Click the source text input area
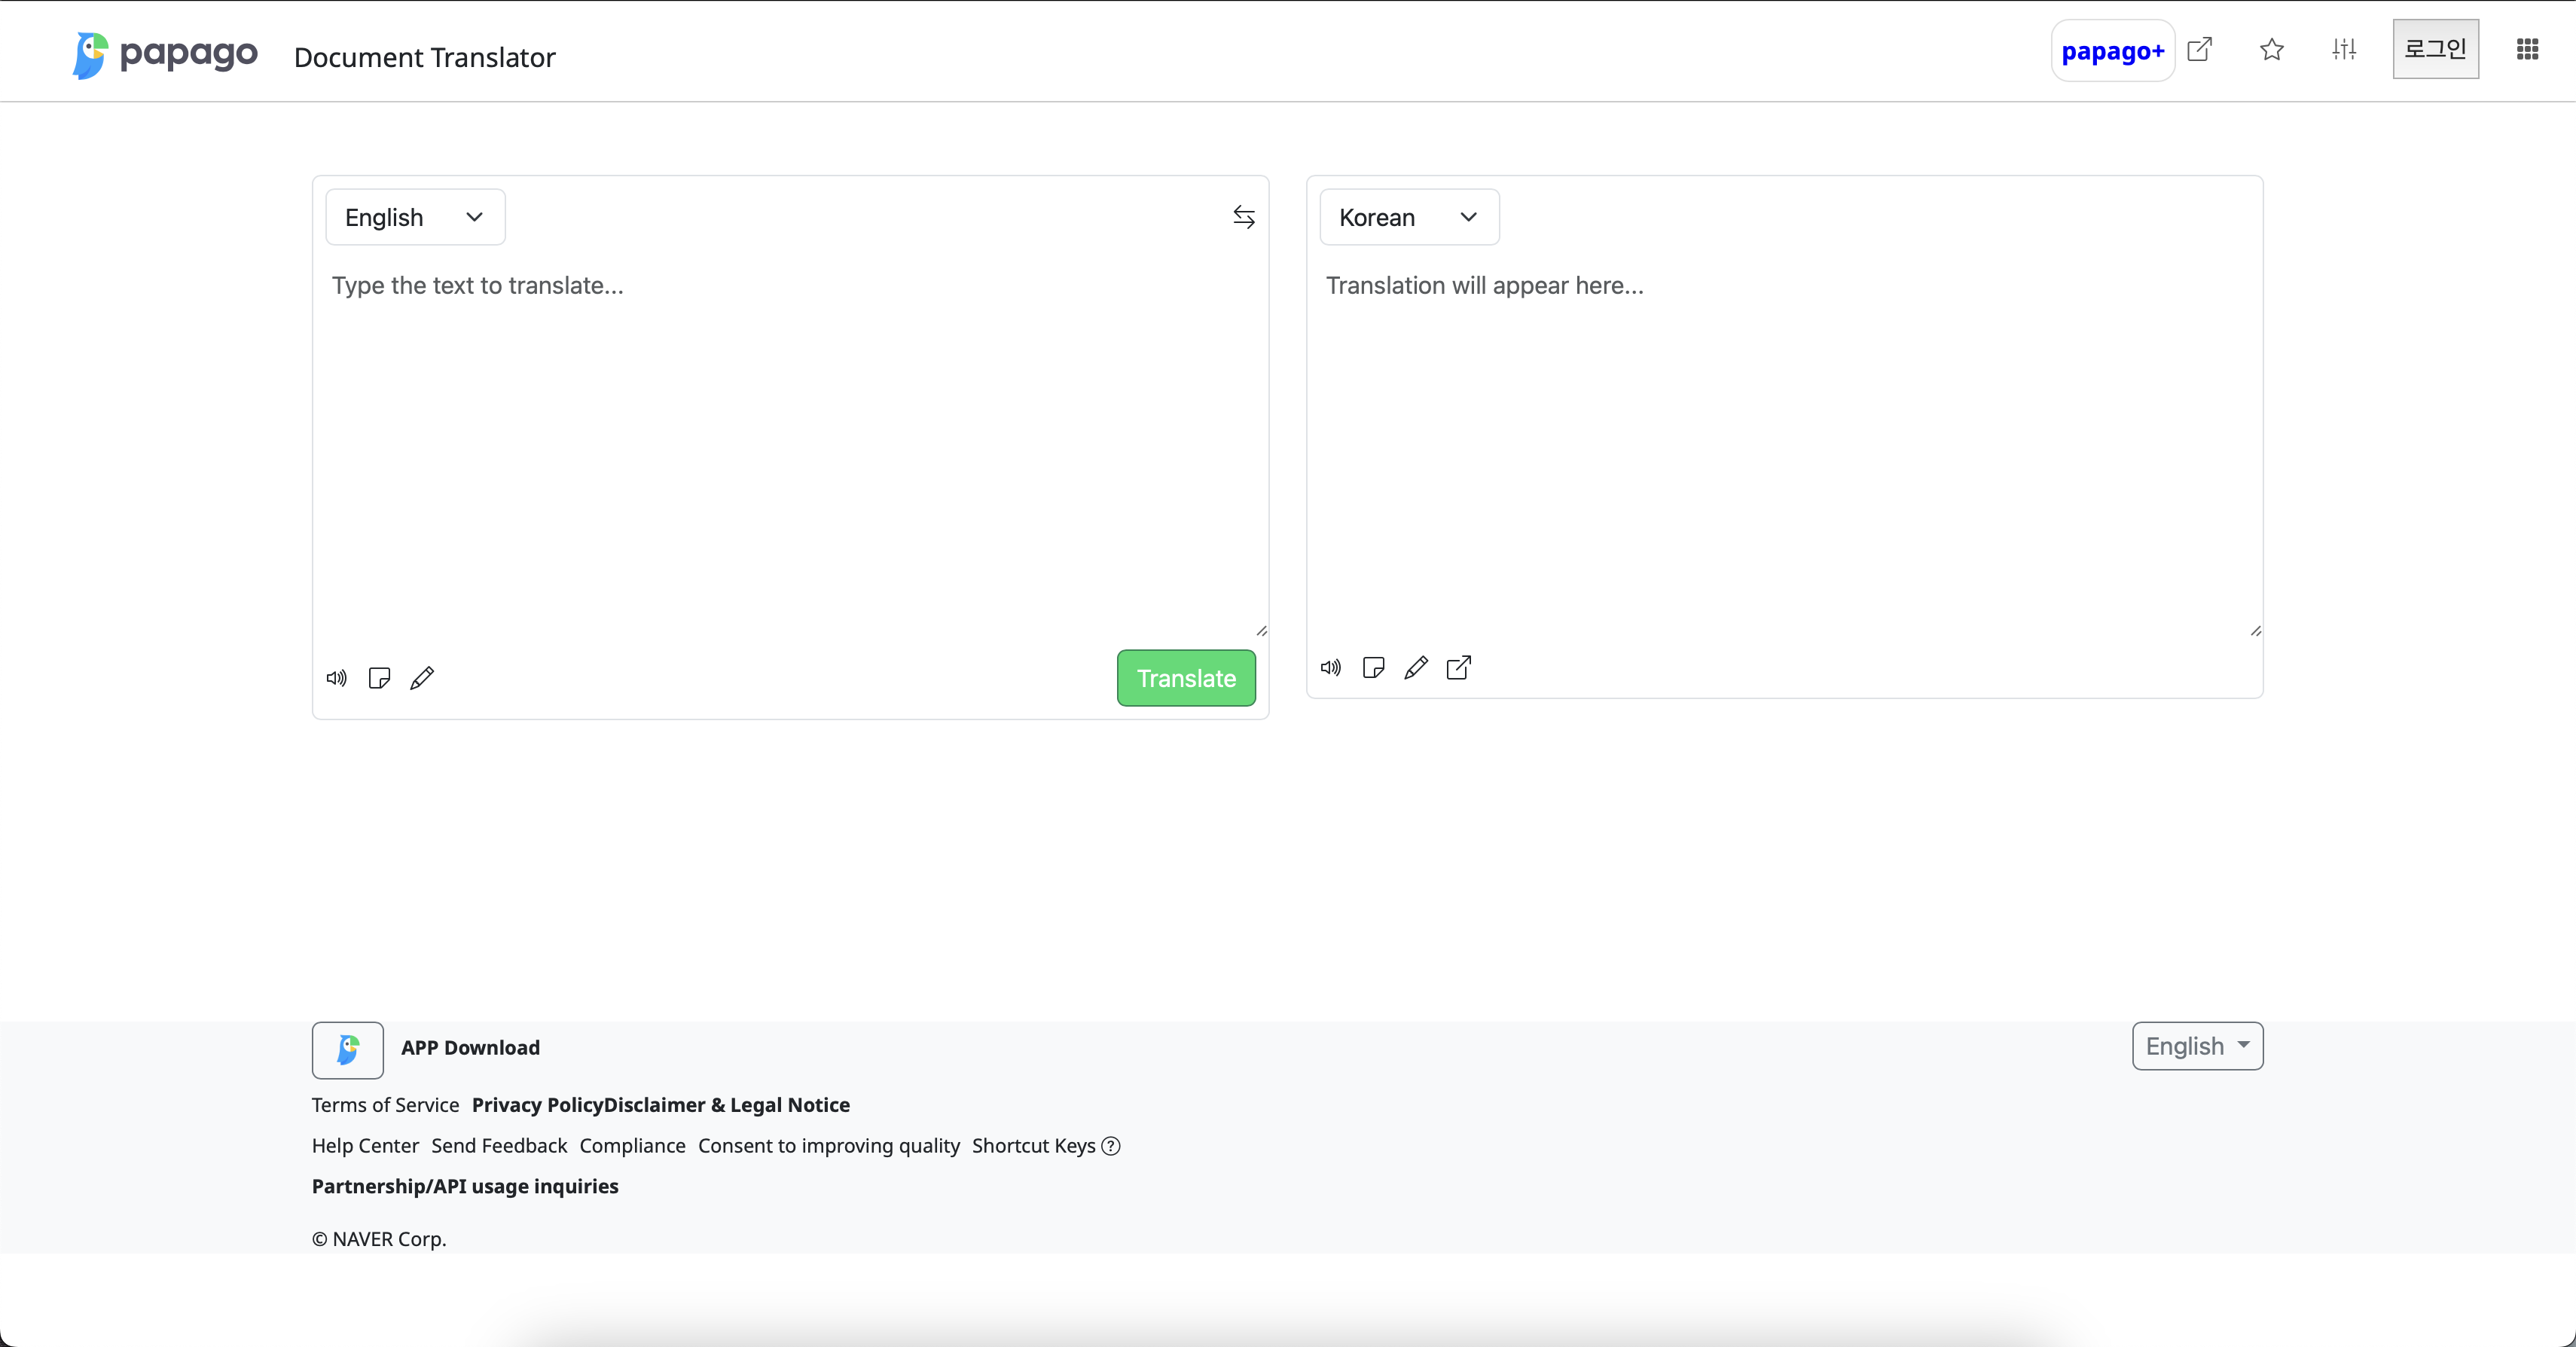Image resolution: width=2576 pixels, height=1347 pixels. coord(790,450)
